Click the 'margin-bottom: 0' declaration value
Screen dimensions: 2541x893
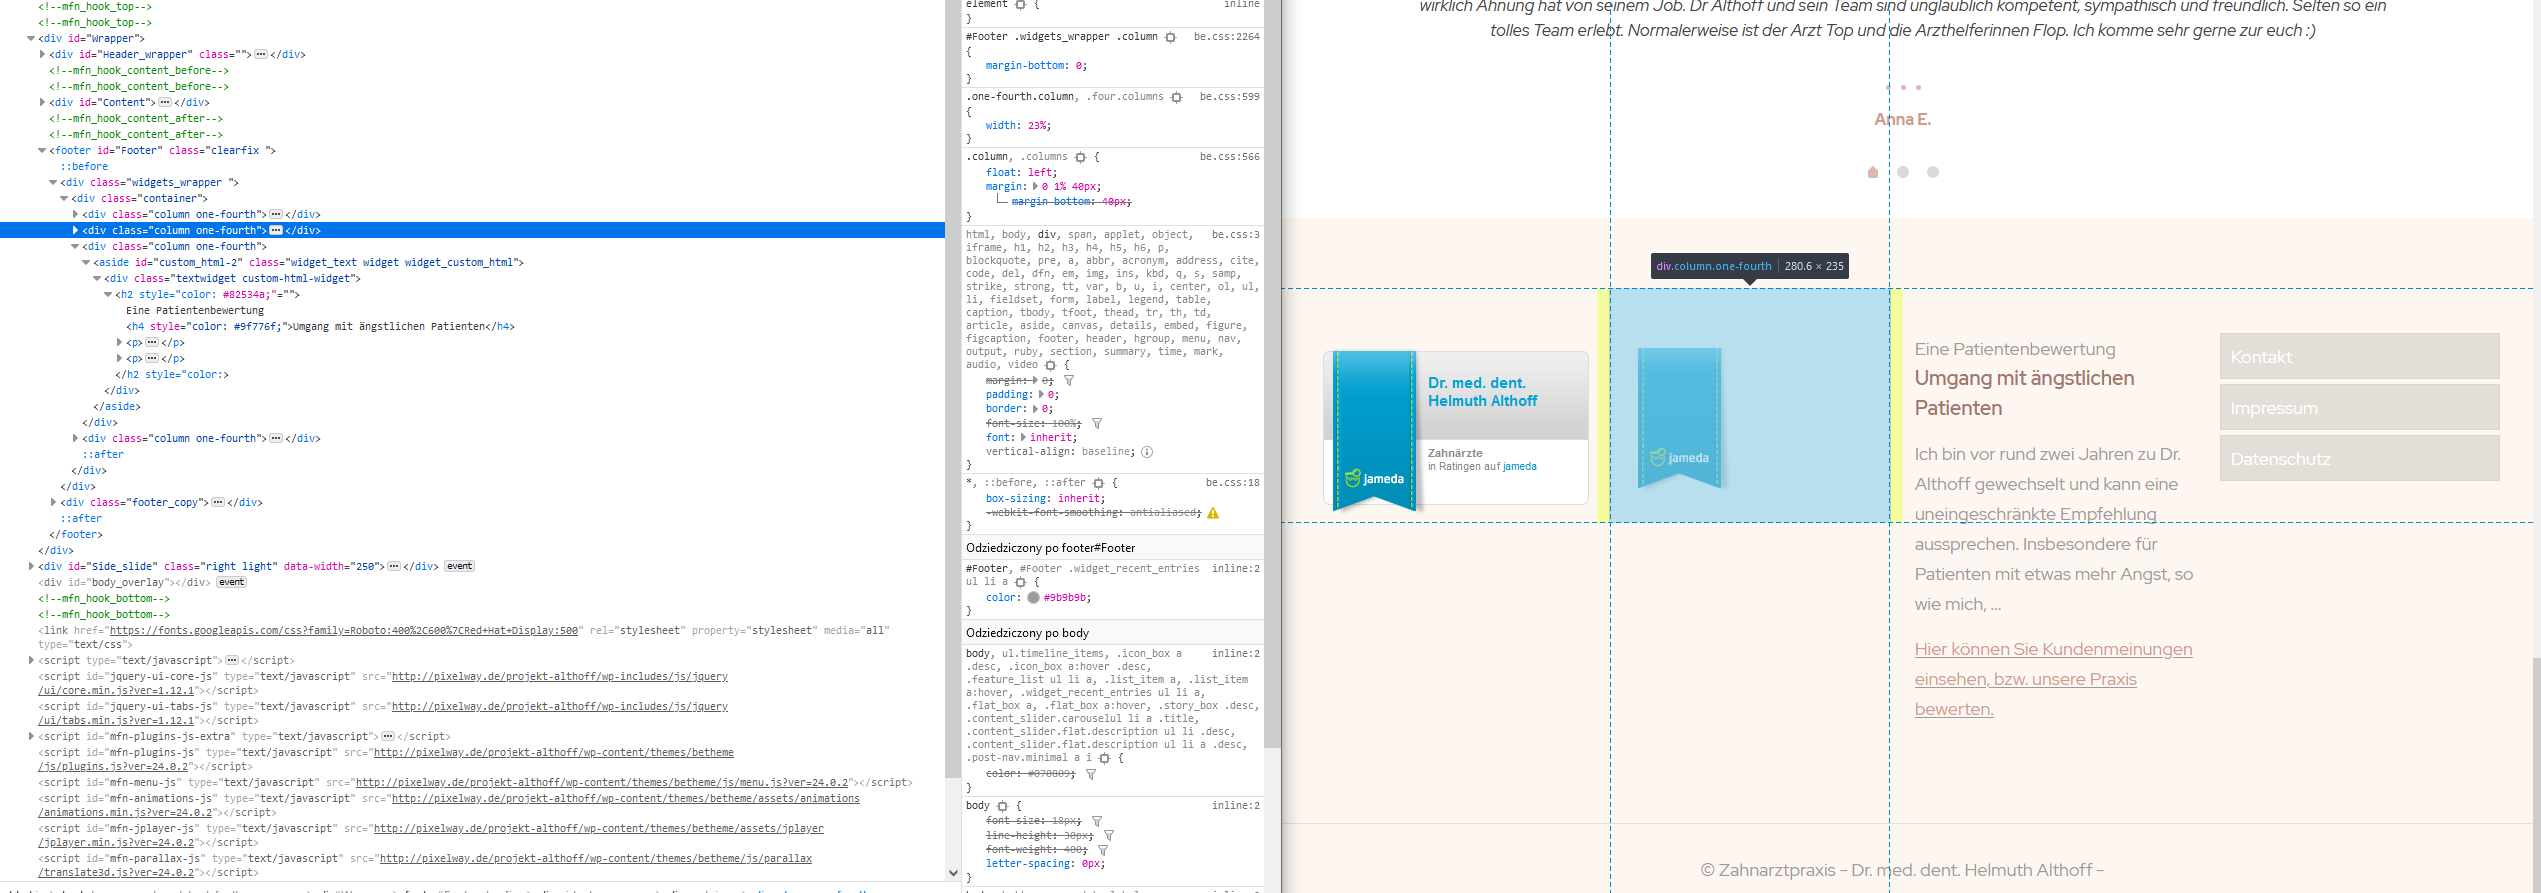(1081, 66)
